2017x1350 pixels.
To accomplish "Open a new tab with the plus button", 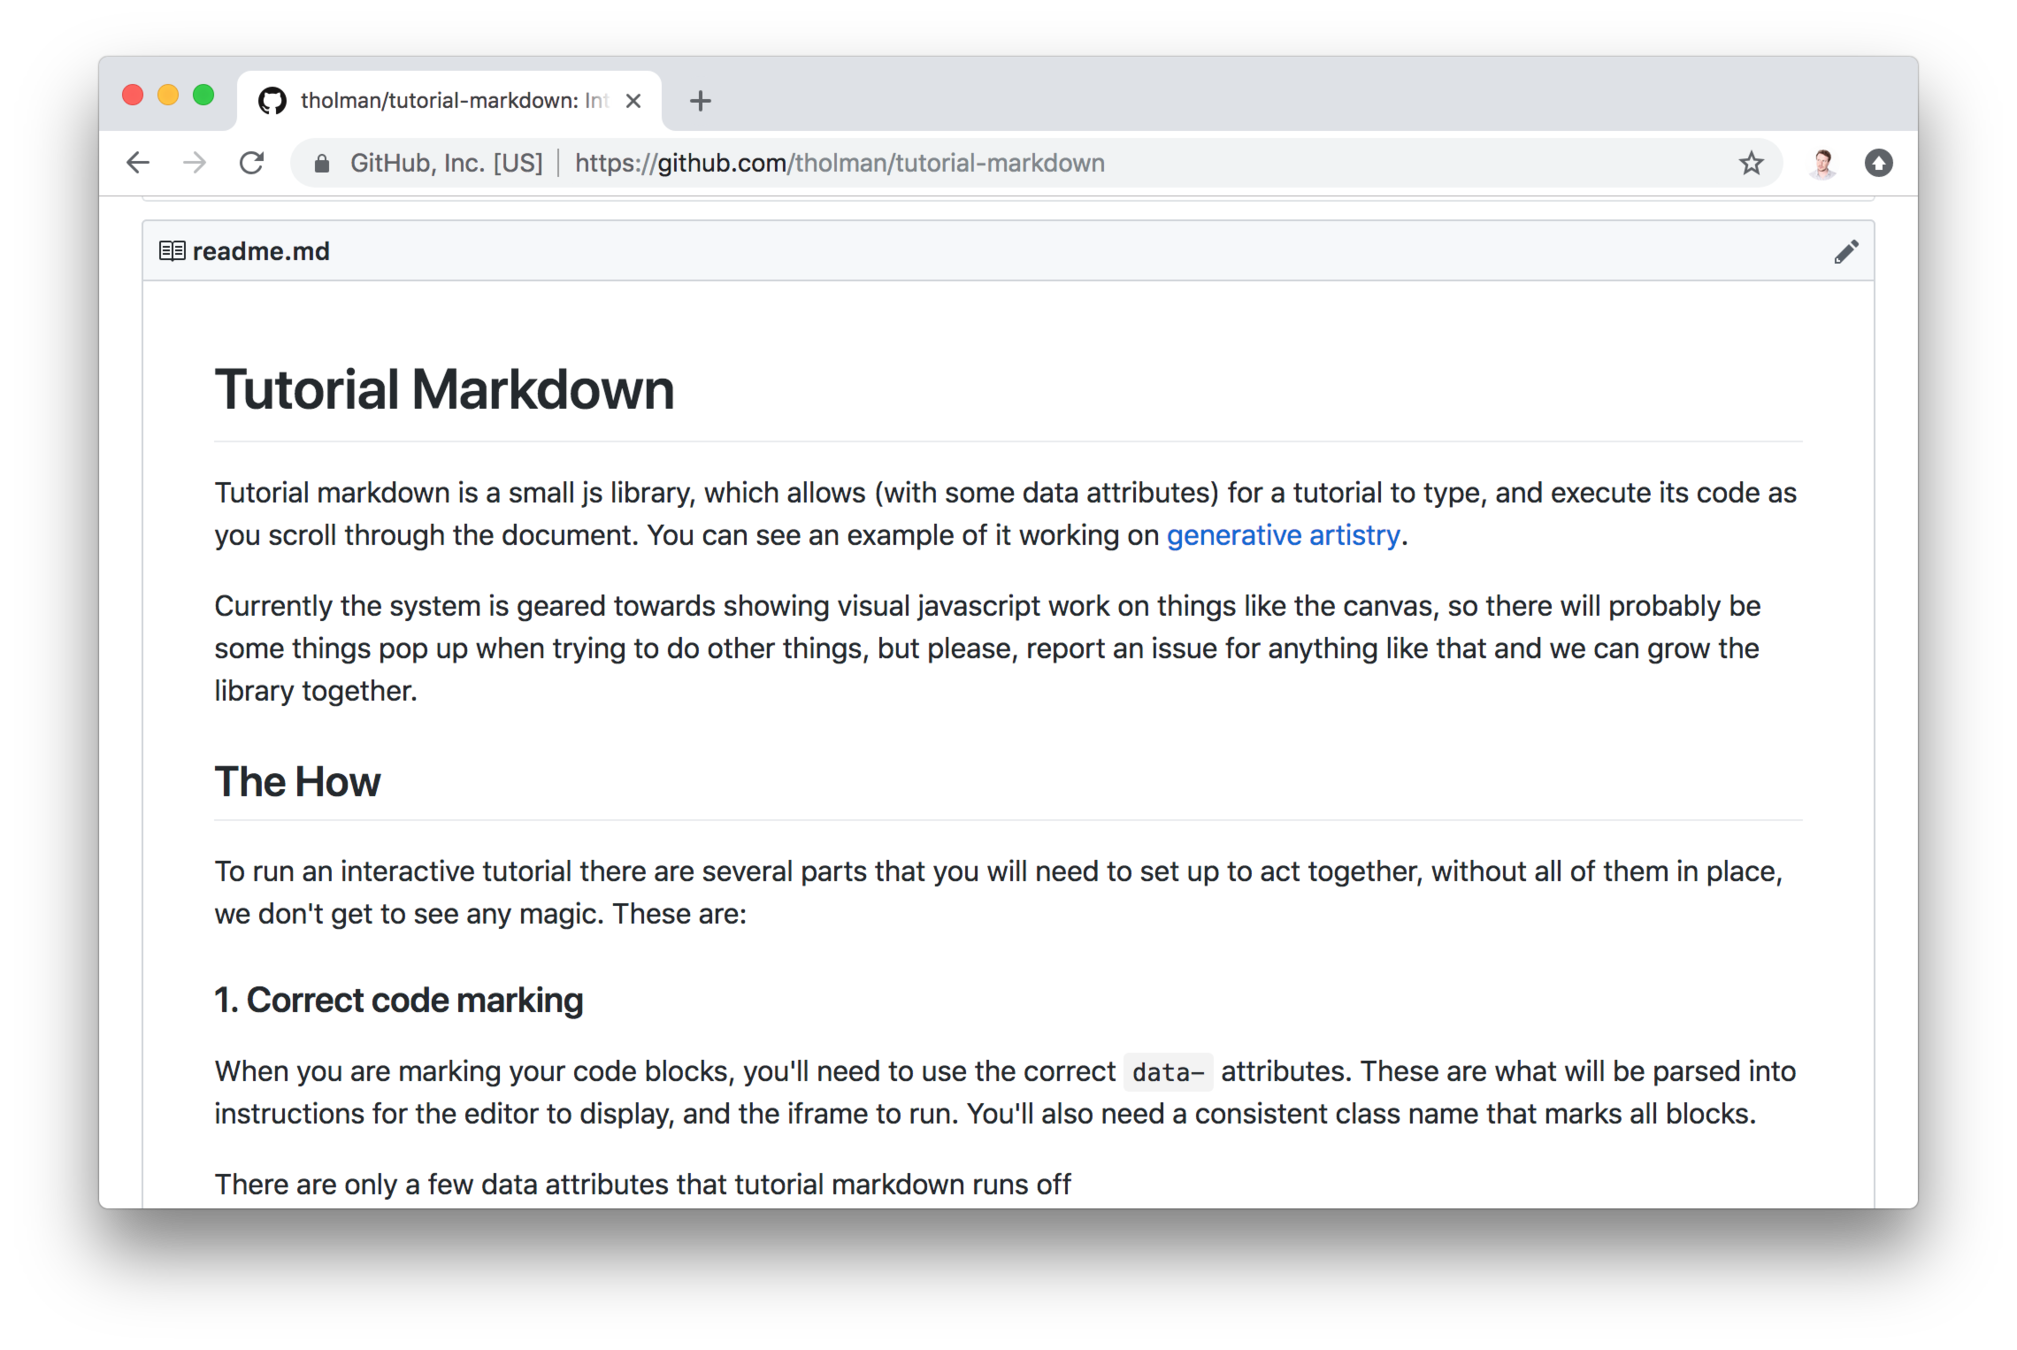I will click(700, 101).
